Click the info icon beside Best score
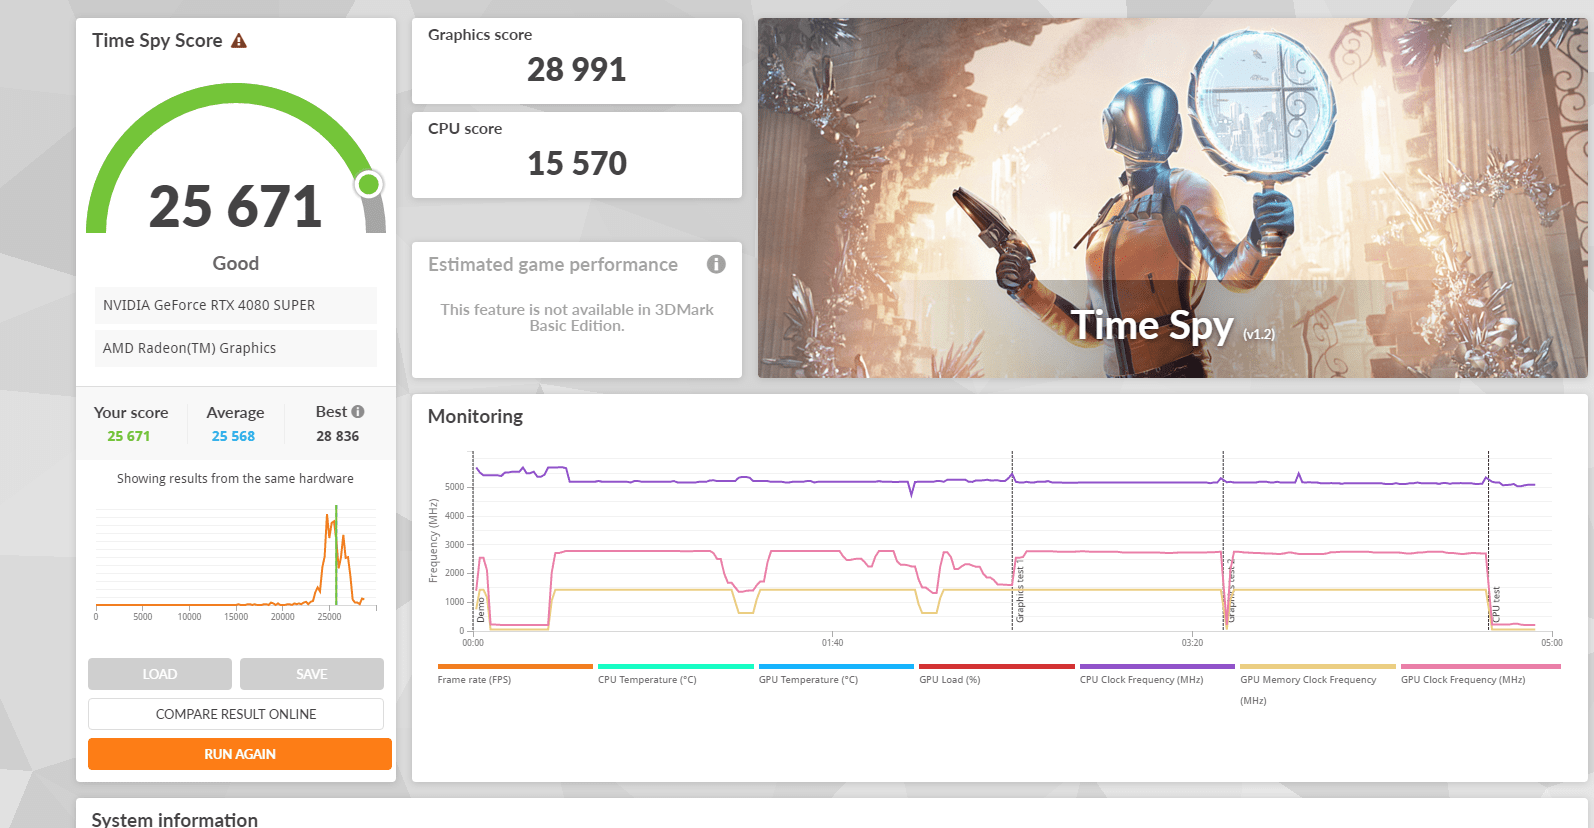Viewport: 1594px width, 828px height. tap(358, 412)
